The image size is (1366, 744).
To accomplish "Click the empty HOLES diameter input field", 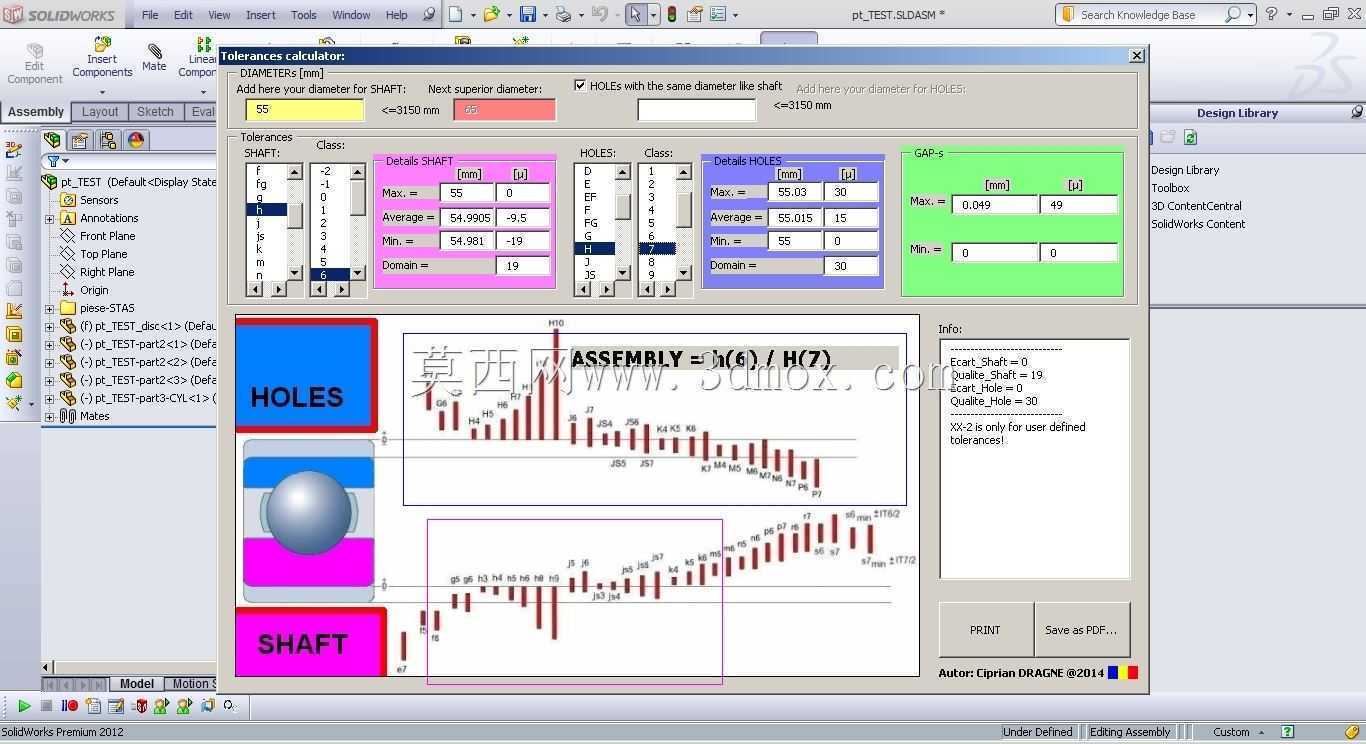I will (x=696, y=110).
